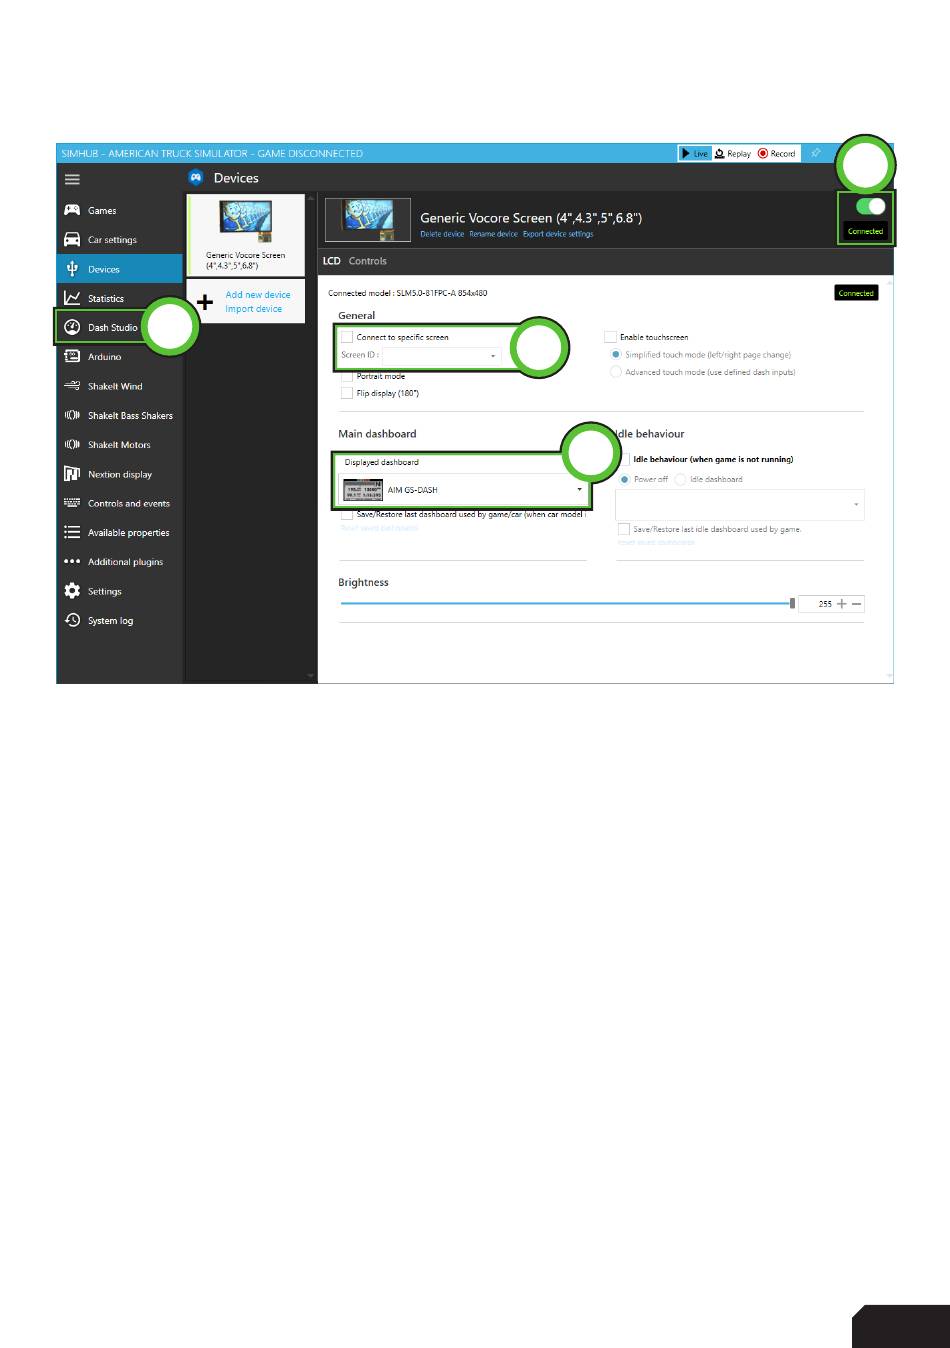Click the Brightness slider handle
The width and height of the screenshot is (950, 1348).
(793, 603)
